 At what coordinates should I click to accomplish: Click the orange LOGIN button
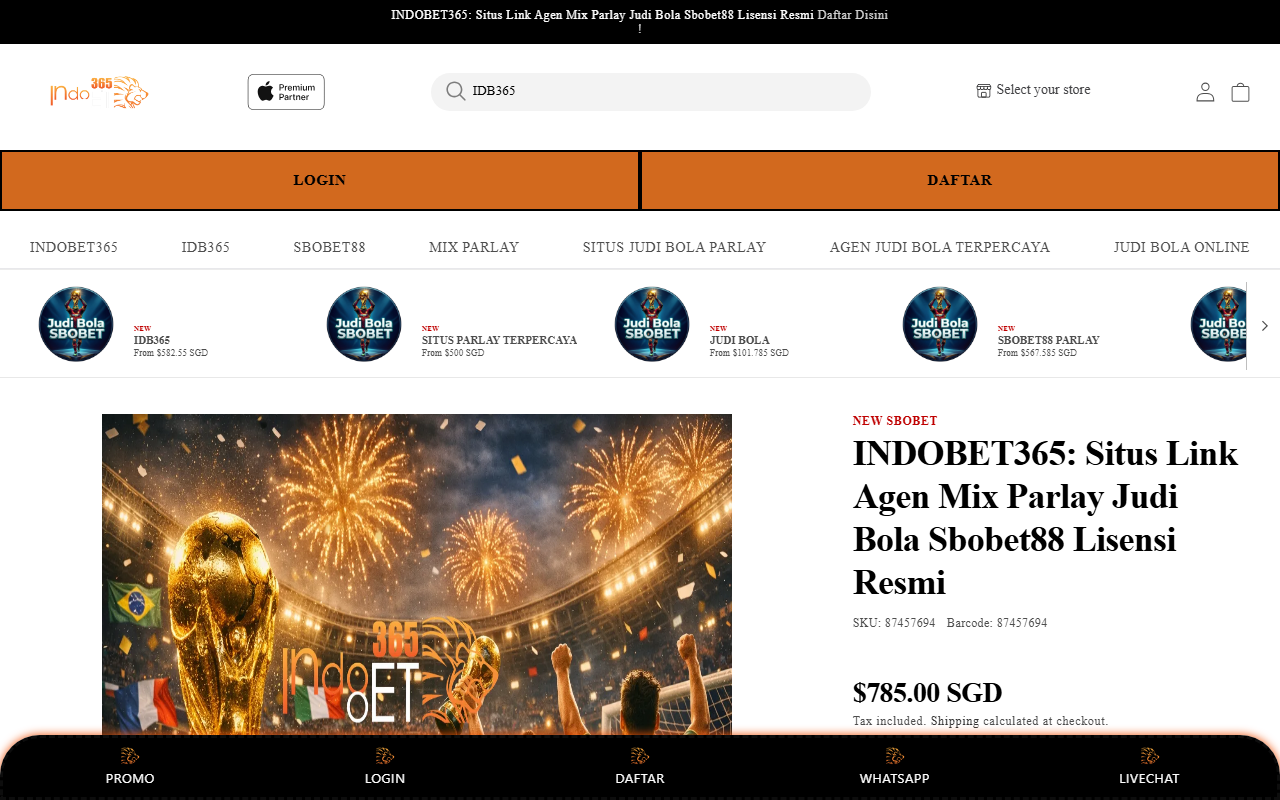point(319,180)
